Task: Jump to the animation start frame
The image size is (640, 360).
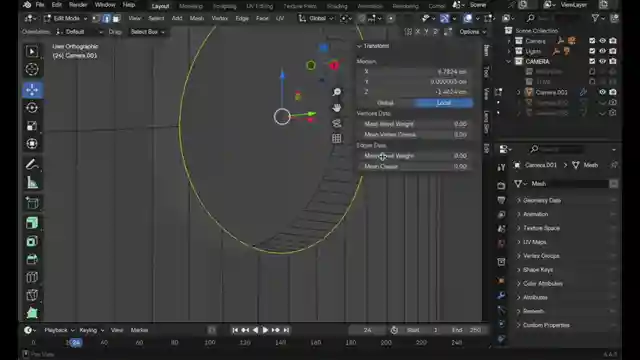Action: pyautogui.click(x=235, y=330)
